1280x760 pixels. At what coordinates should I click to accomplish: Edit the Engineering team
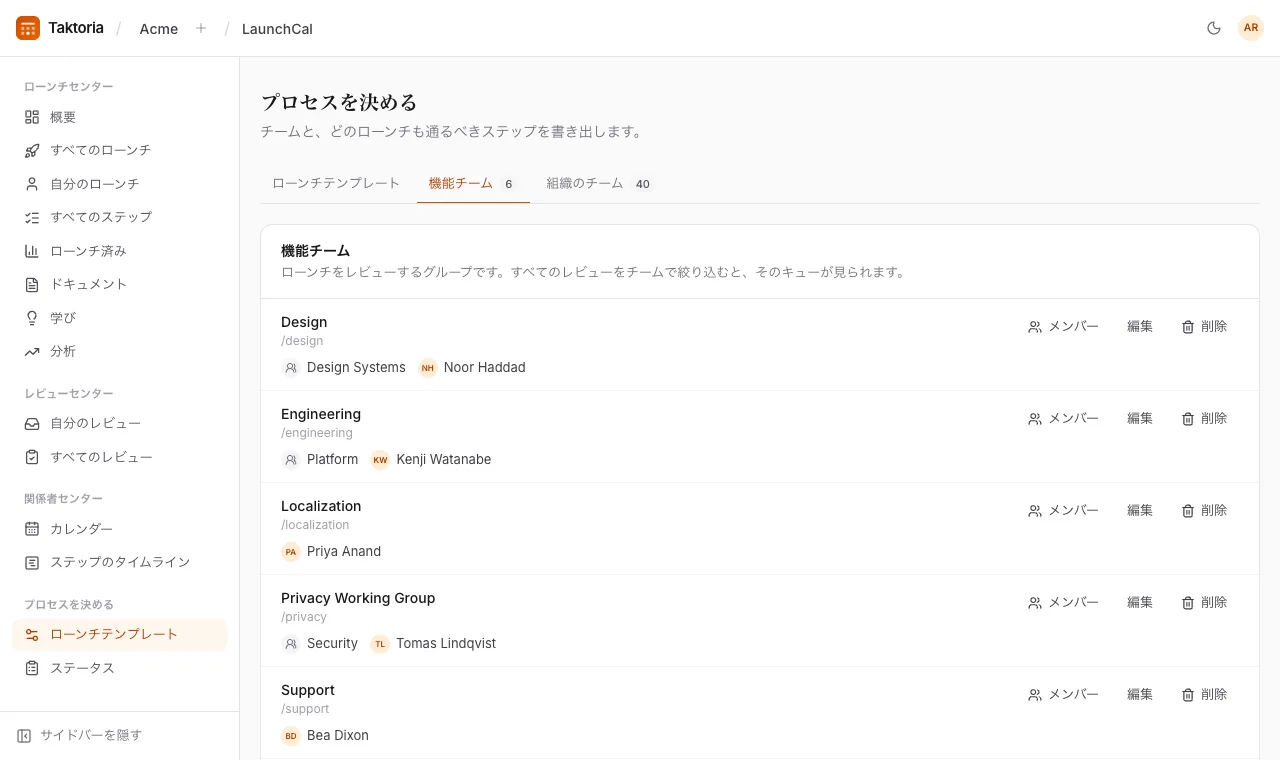pyautogui.click(x=1140, y=418)
